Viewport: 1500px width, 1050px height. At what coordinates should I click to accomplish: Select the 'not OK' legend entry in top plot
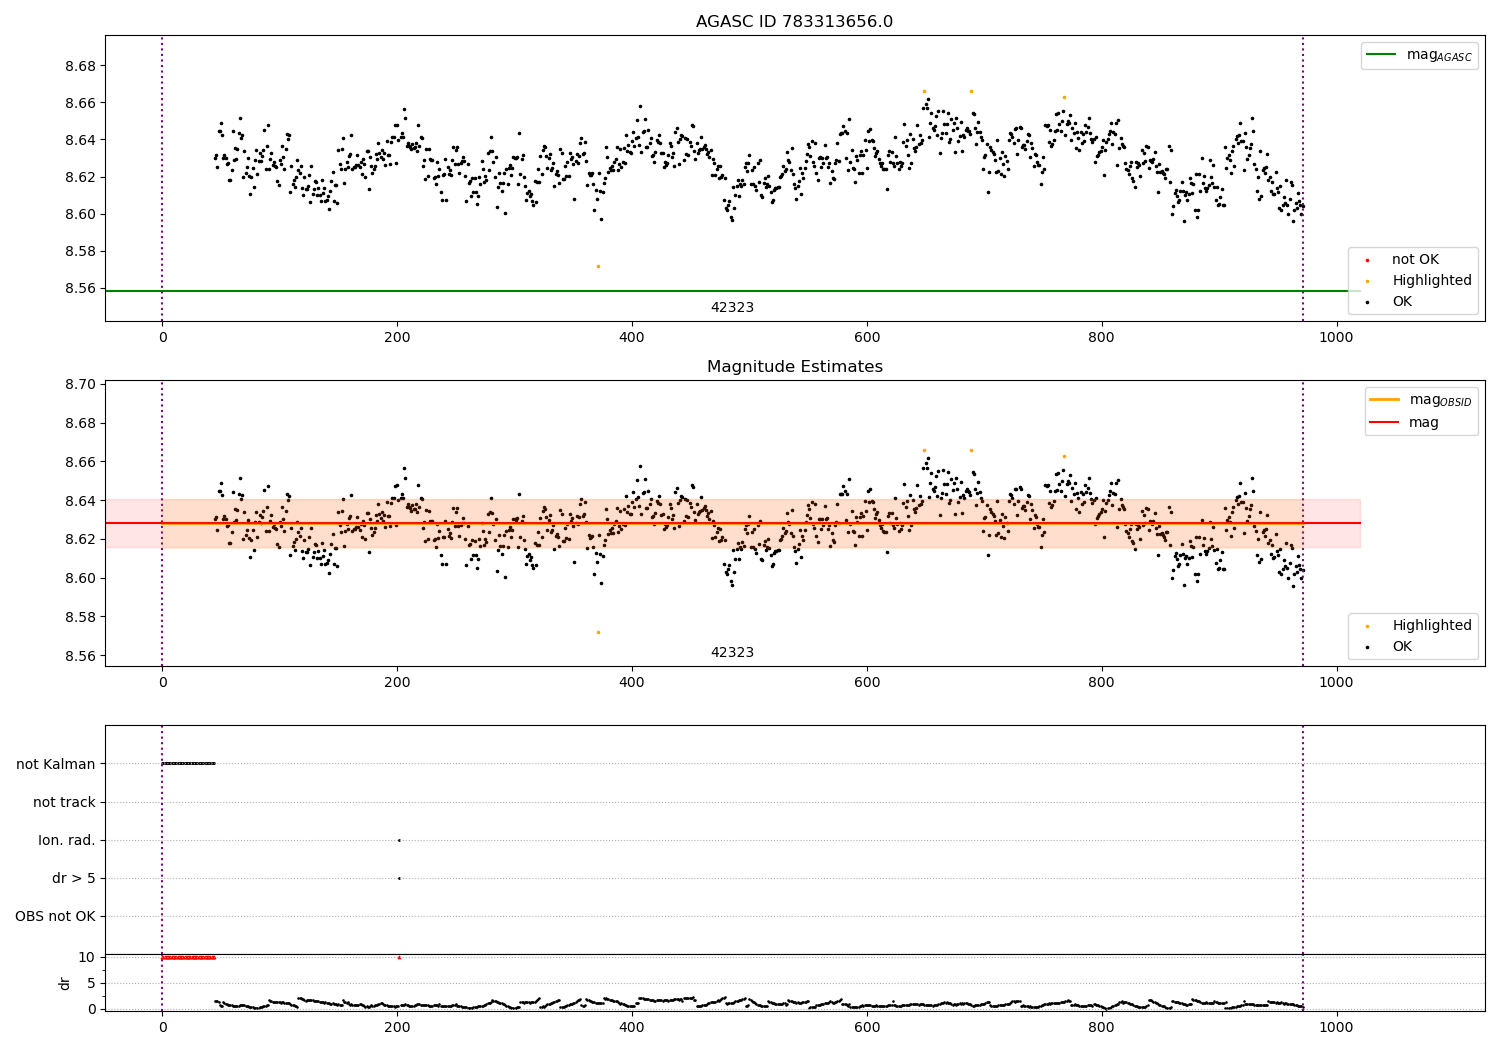tap(1415, 260)
